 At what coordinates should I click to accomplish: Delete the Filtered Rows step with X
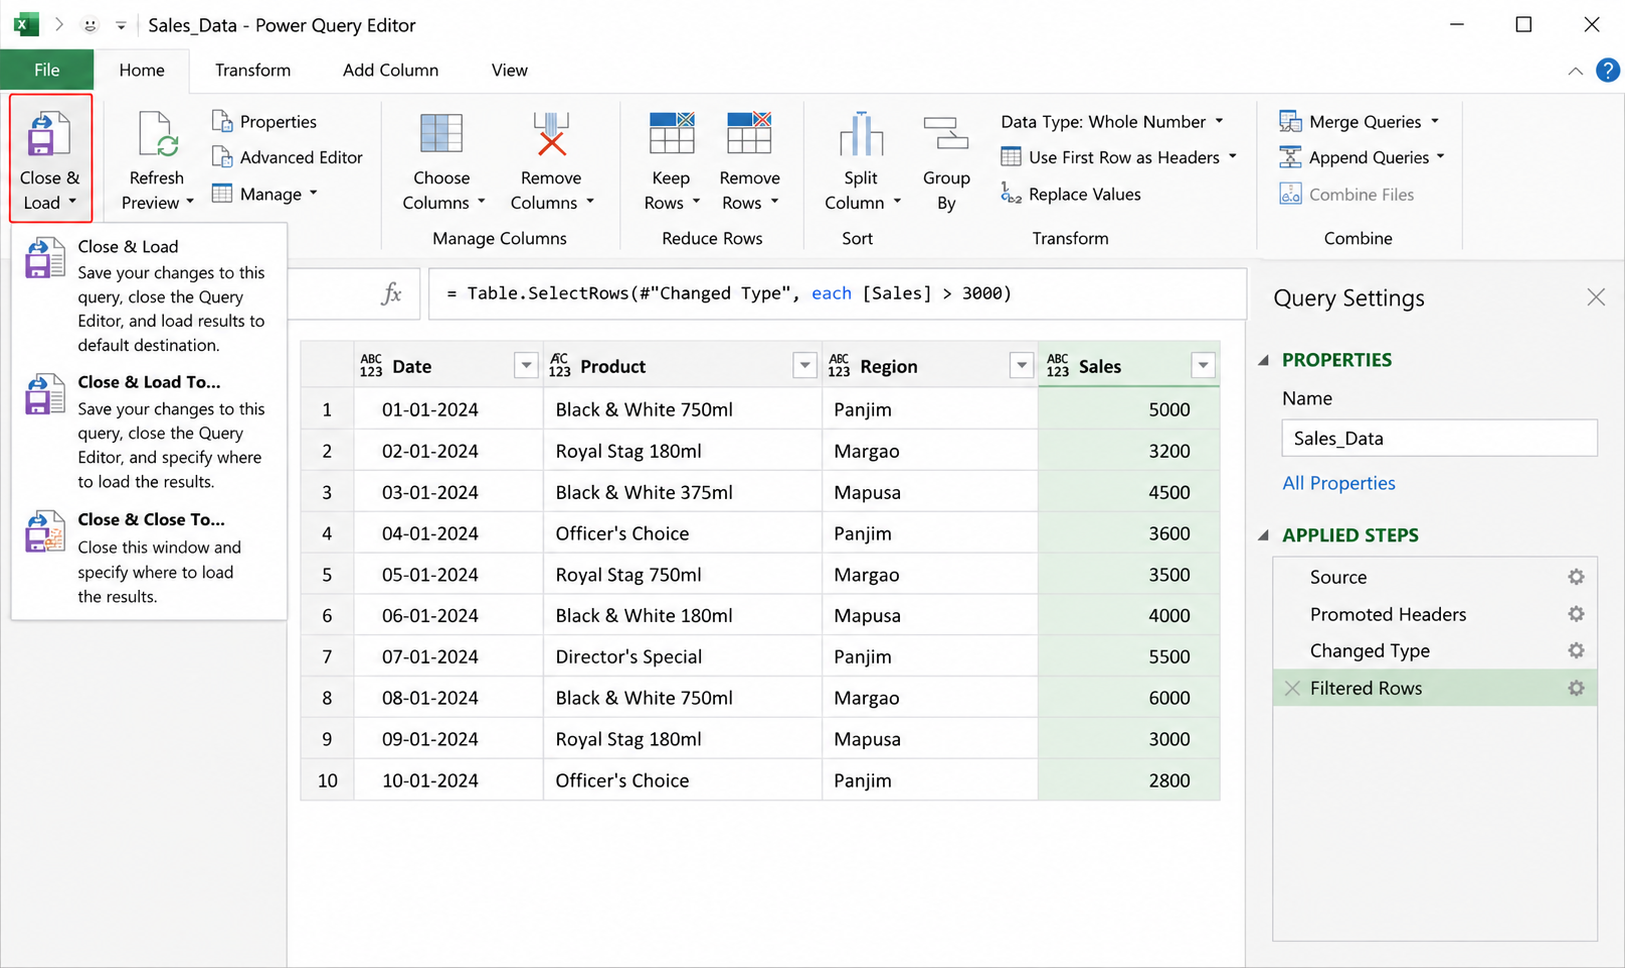click(x=1292, y=688)
